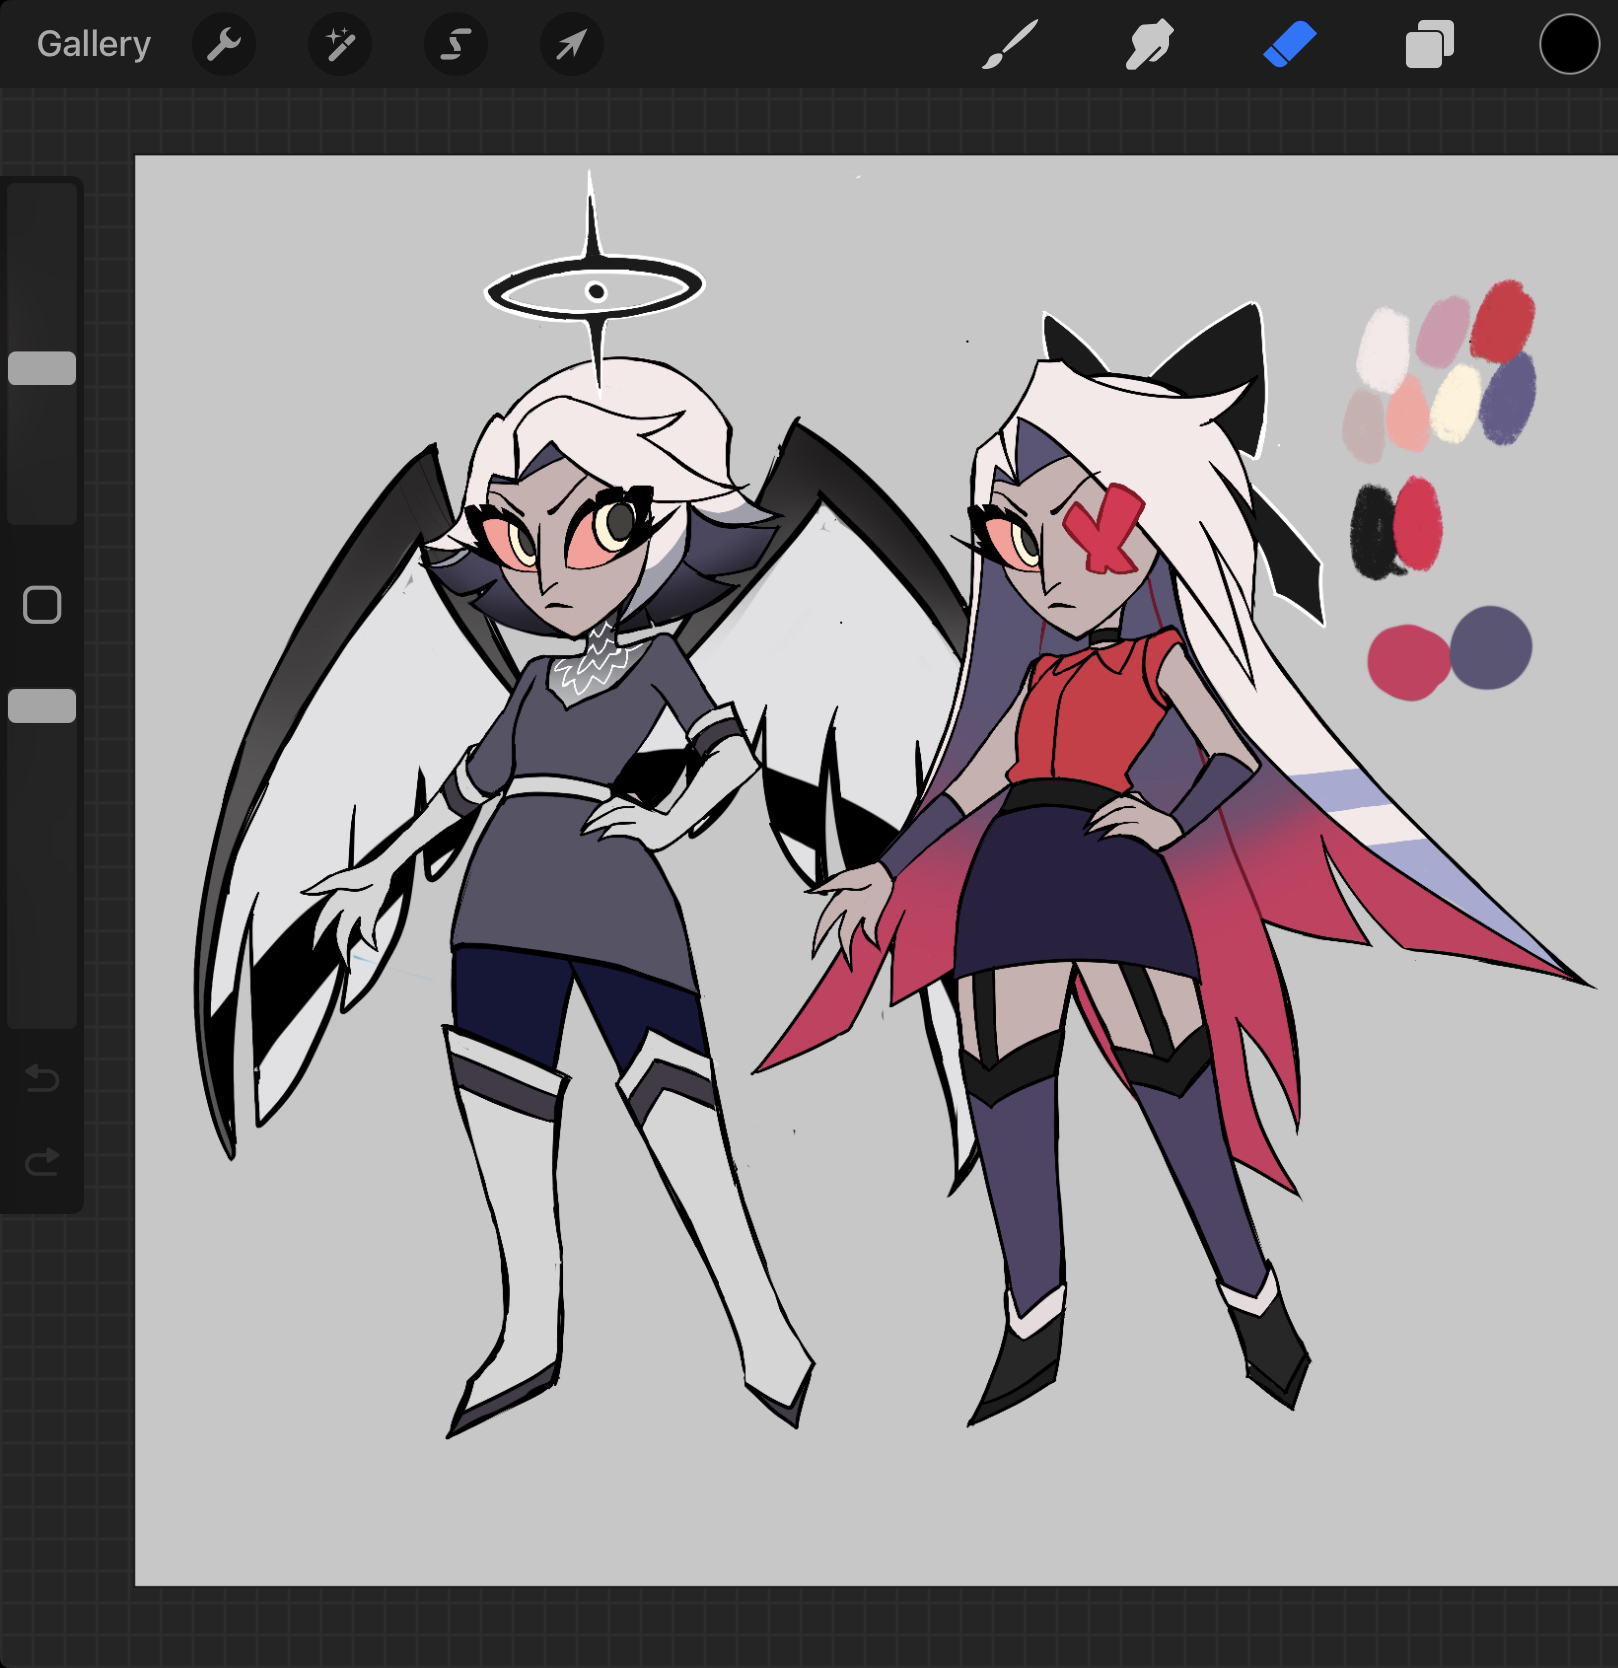Open the Adjustments magic wand menu
Viewport: 1618px width, 1668px height.
(340, 45)
